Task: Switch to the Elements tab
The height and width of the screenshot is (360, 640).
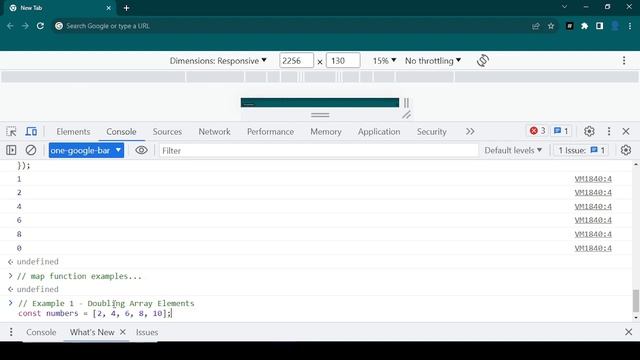Action: point(73,132)
